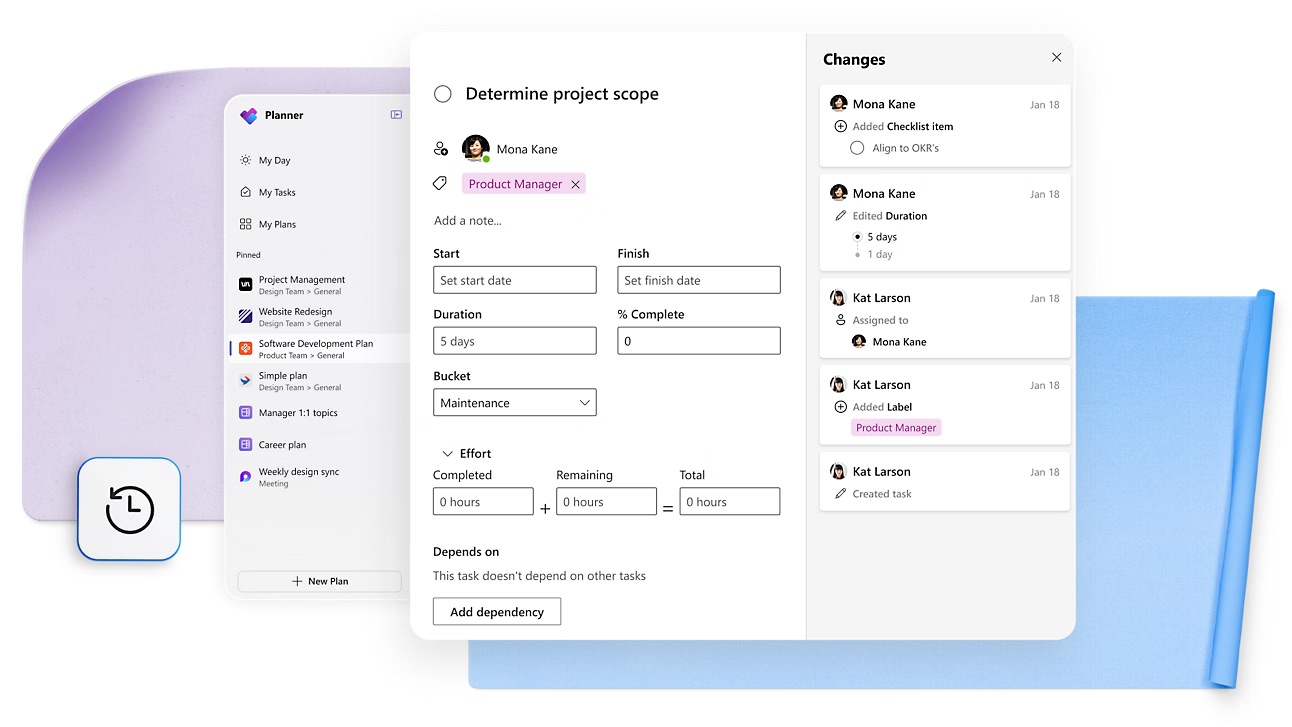Click the Add dependency button
This screenshot has height=727, width=1292.
point(497,612)
